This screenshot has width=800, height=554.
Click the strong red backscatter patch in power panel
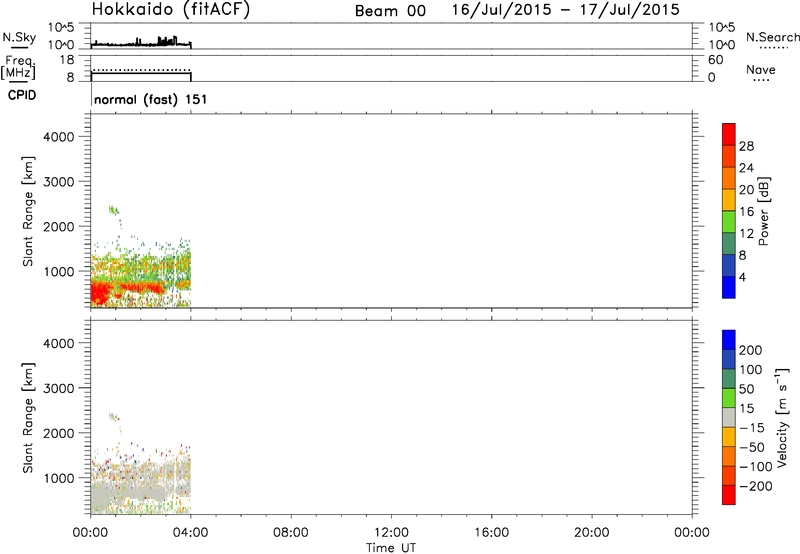[x=102, y=293]
